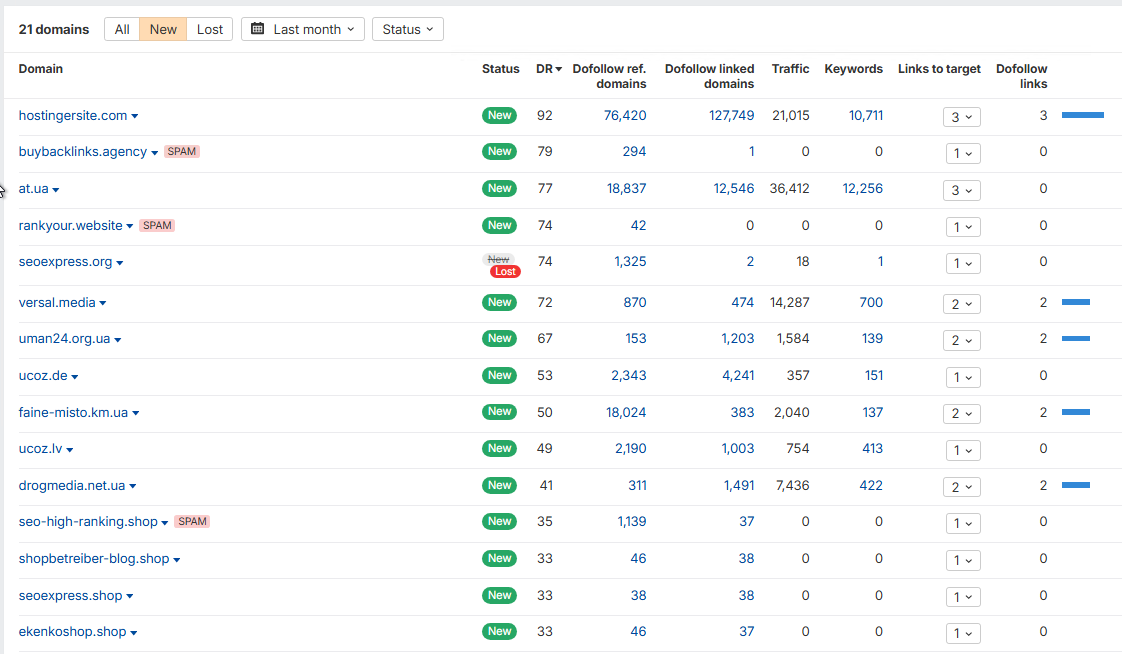Click dofollow links bar for versal.media
Screen dimensions: 1122x654
coord(1075,303)
